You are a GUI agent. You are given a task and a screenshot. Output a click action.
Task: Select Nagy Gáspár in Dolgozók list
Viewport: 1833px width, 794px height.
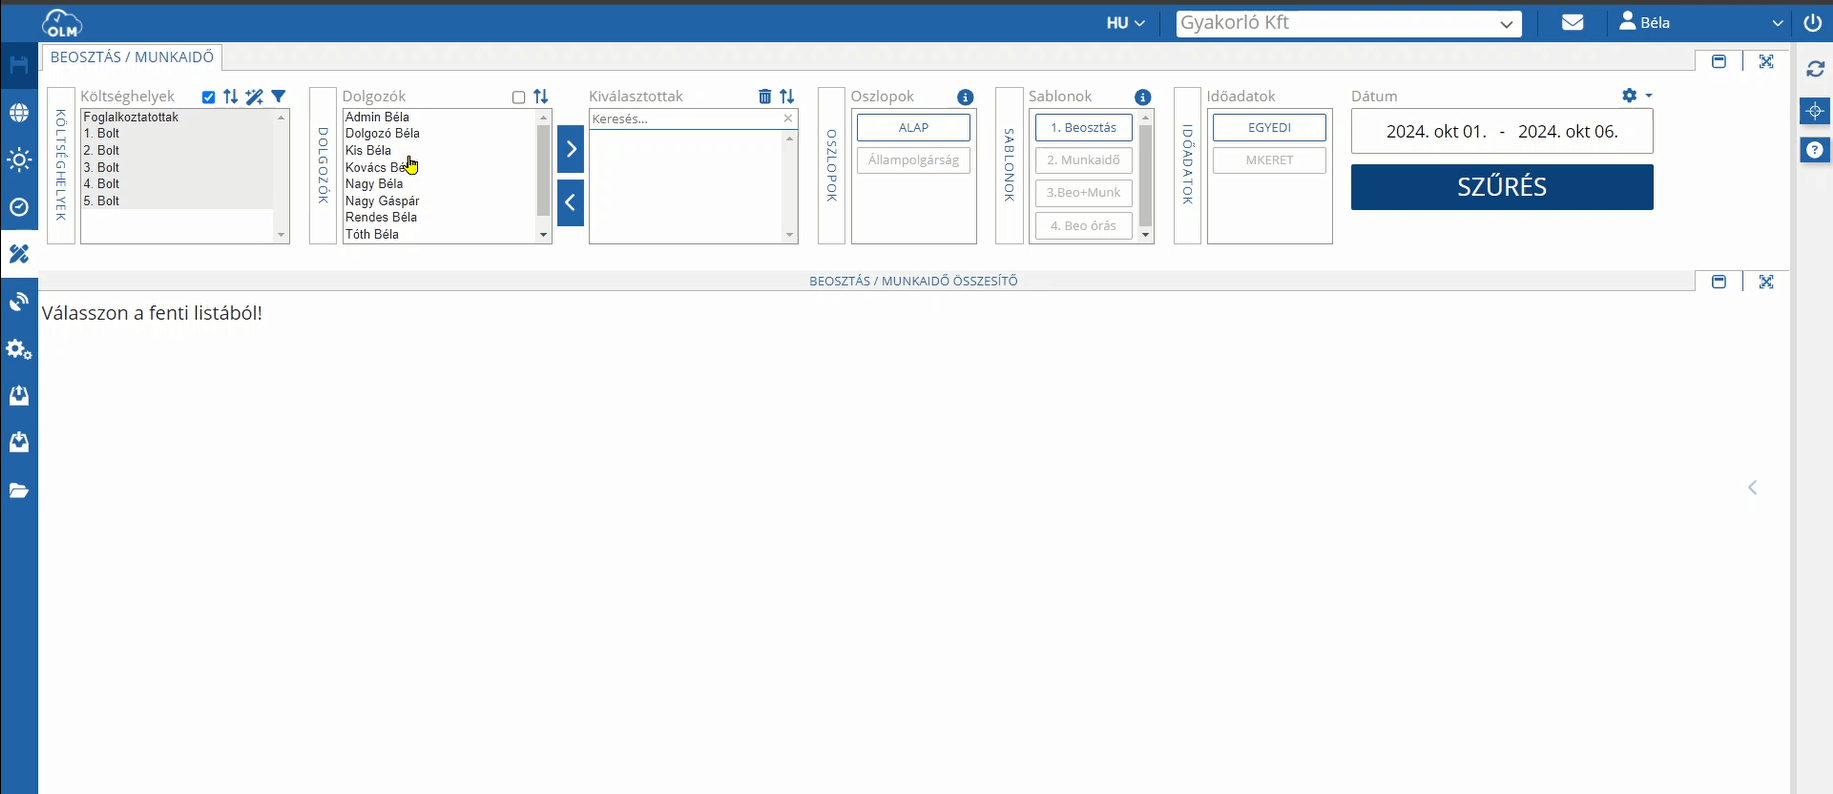[382, 201]
